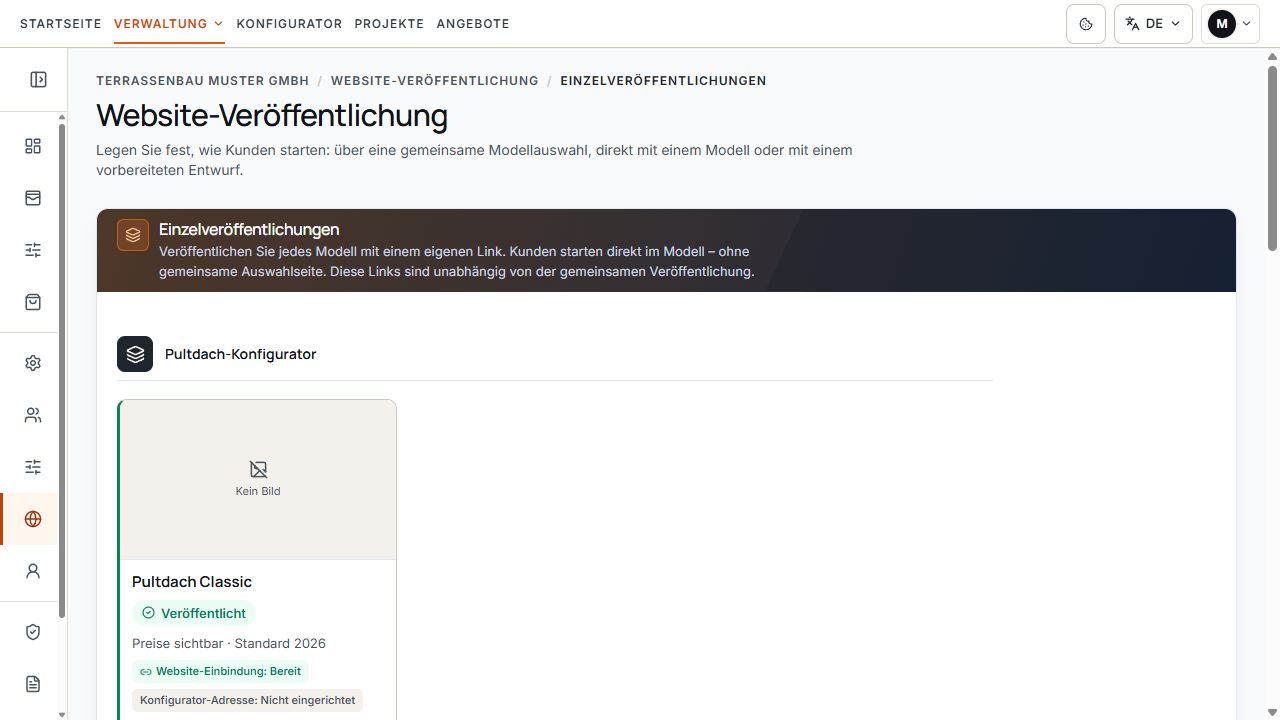
Task: Click the sliders icon below the users icon
Action: [x=33, y=467]
